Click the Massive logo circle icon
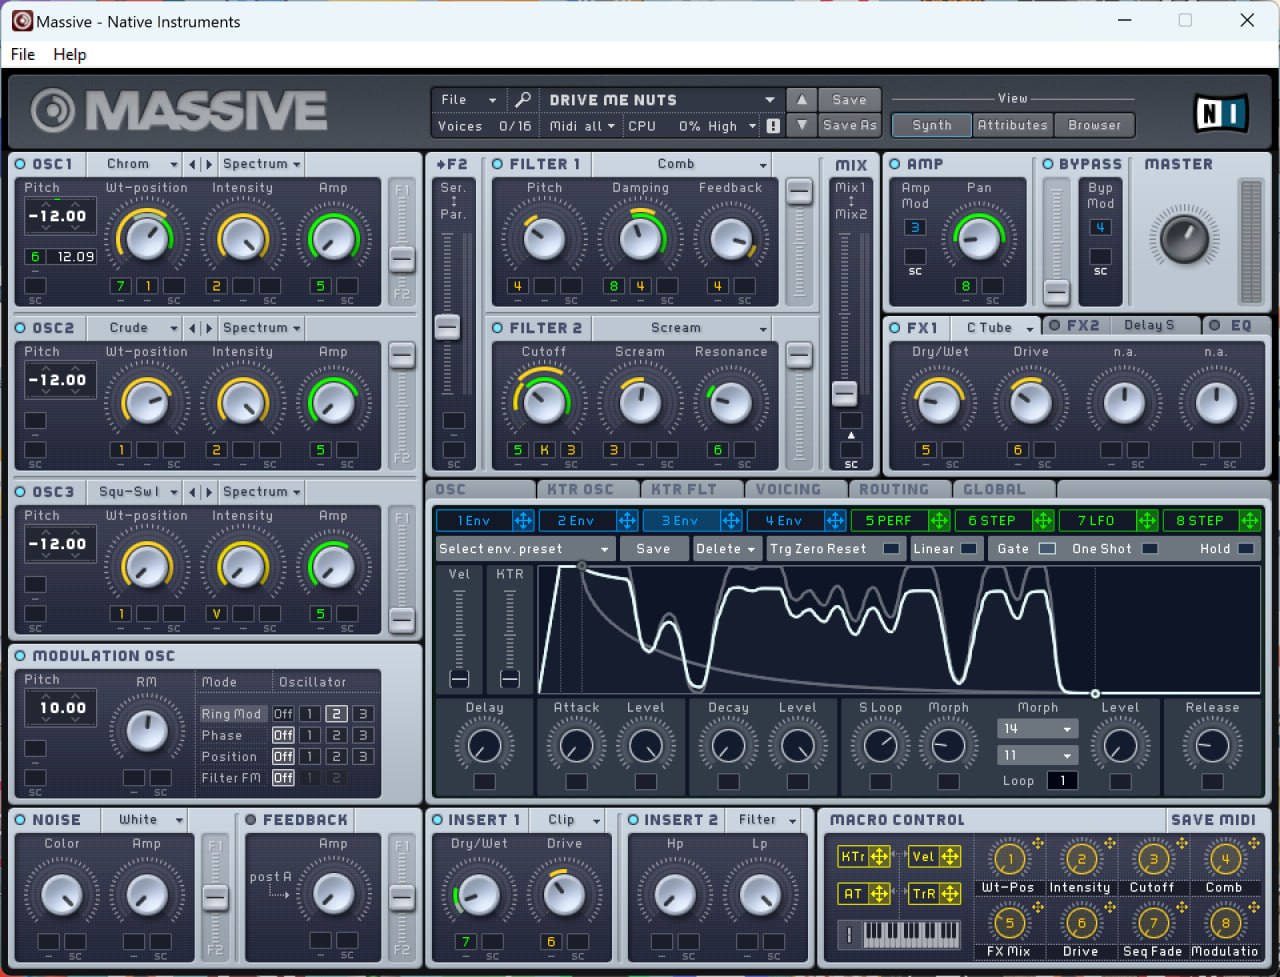 [53, 111]
